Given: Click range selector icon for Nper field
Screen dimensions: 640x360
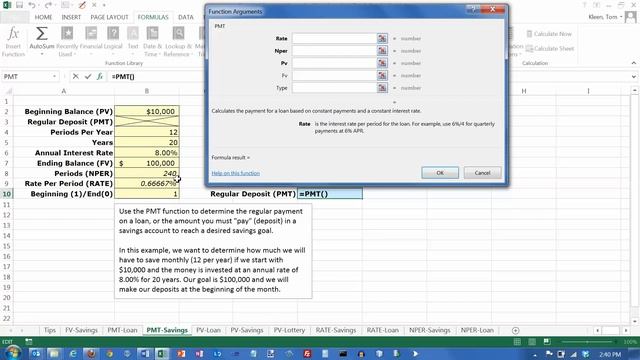Looking at the screenshot, I should (382, 51).
